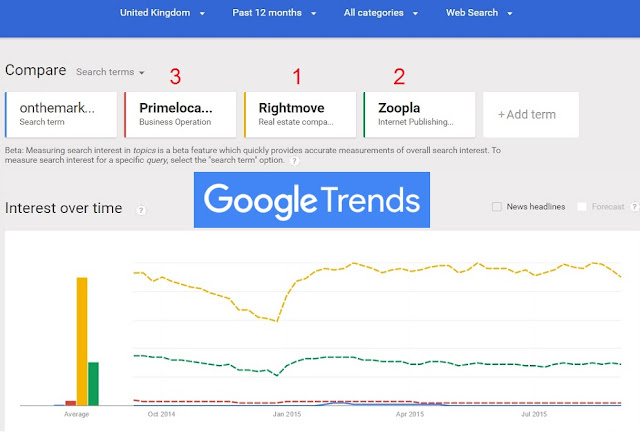Click the Add term button

(x=531, y=115)
